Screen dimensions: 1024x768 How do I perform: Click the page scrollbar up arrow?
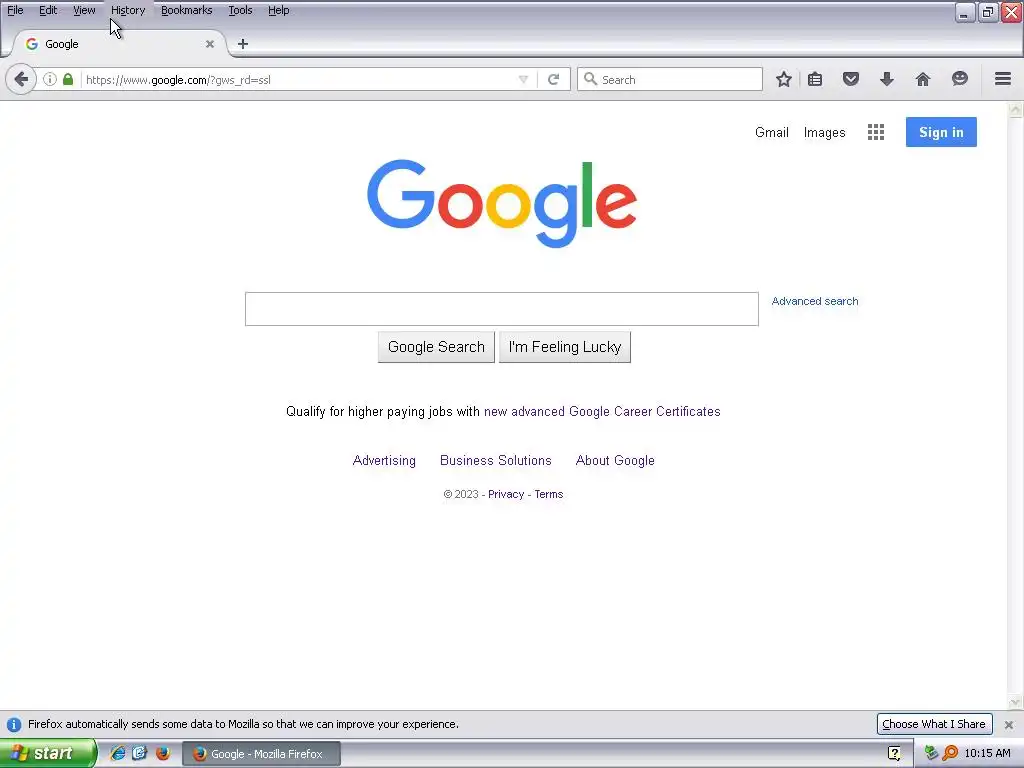point(1016,110)
